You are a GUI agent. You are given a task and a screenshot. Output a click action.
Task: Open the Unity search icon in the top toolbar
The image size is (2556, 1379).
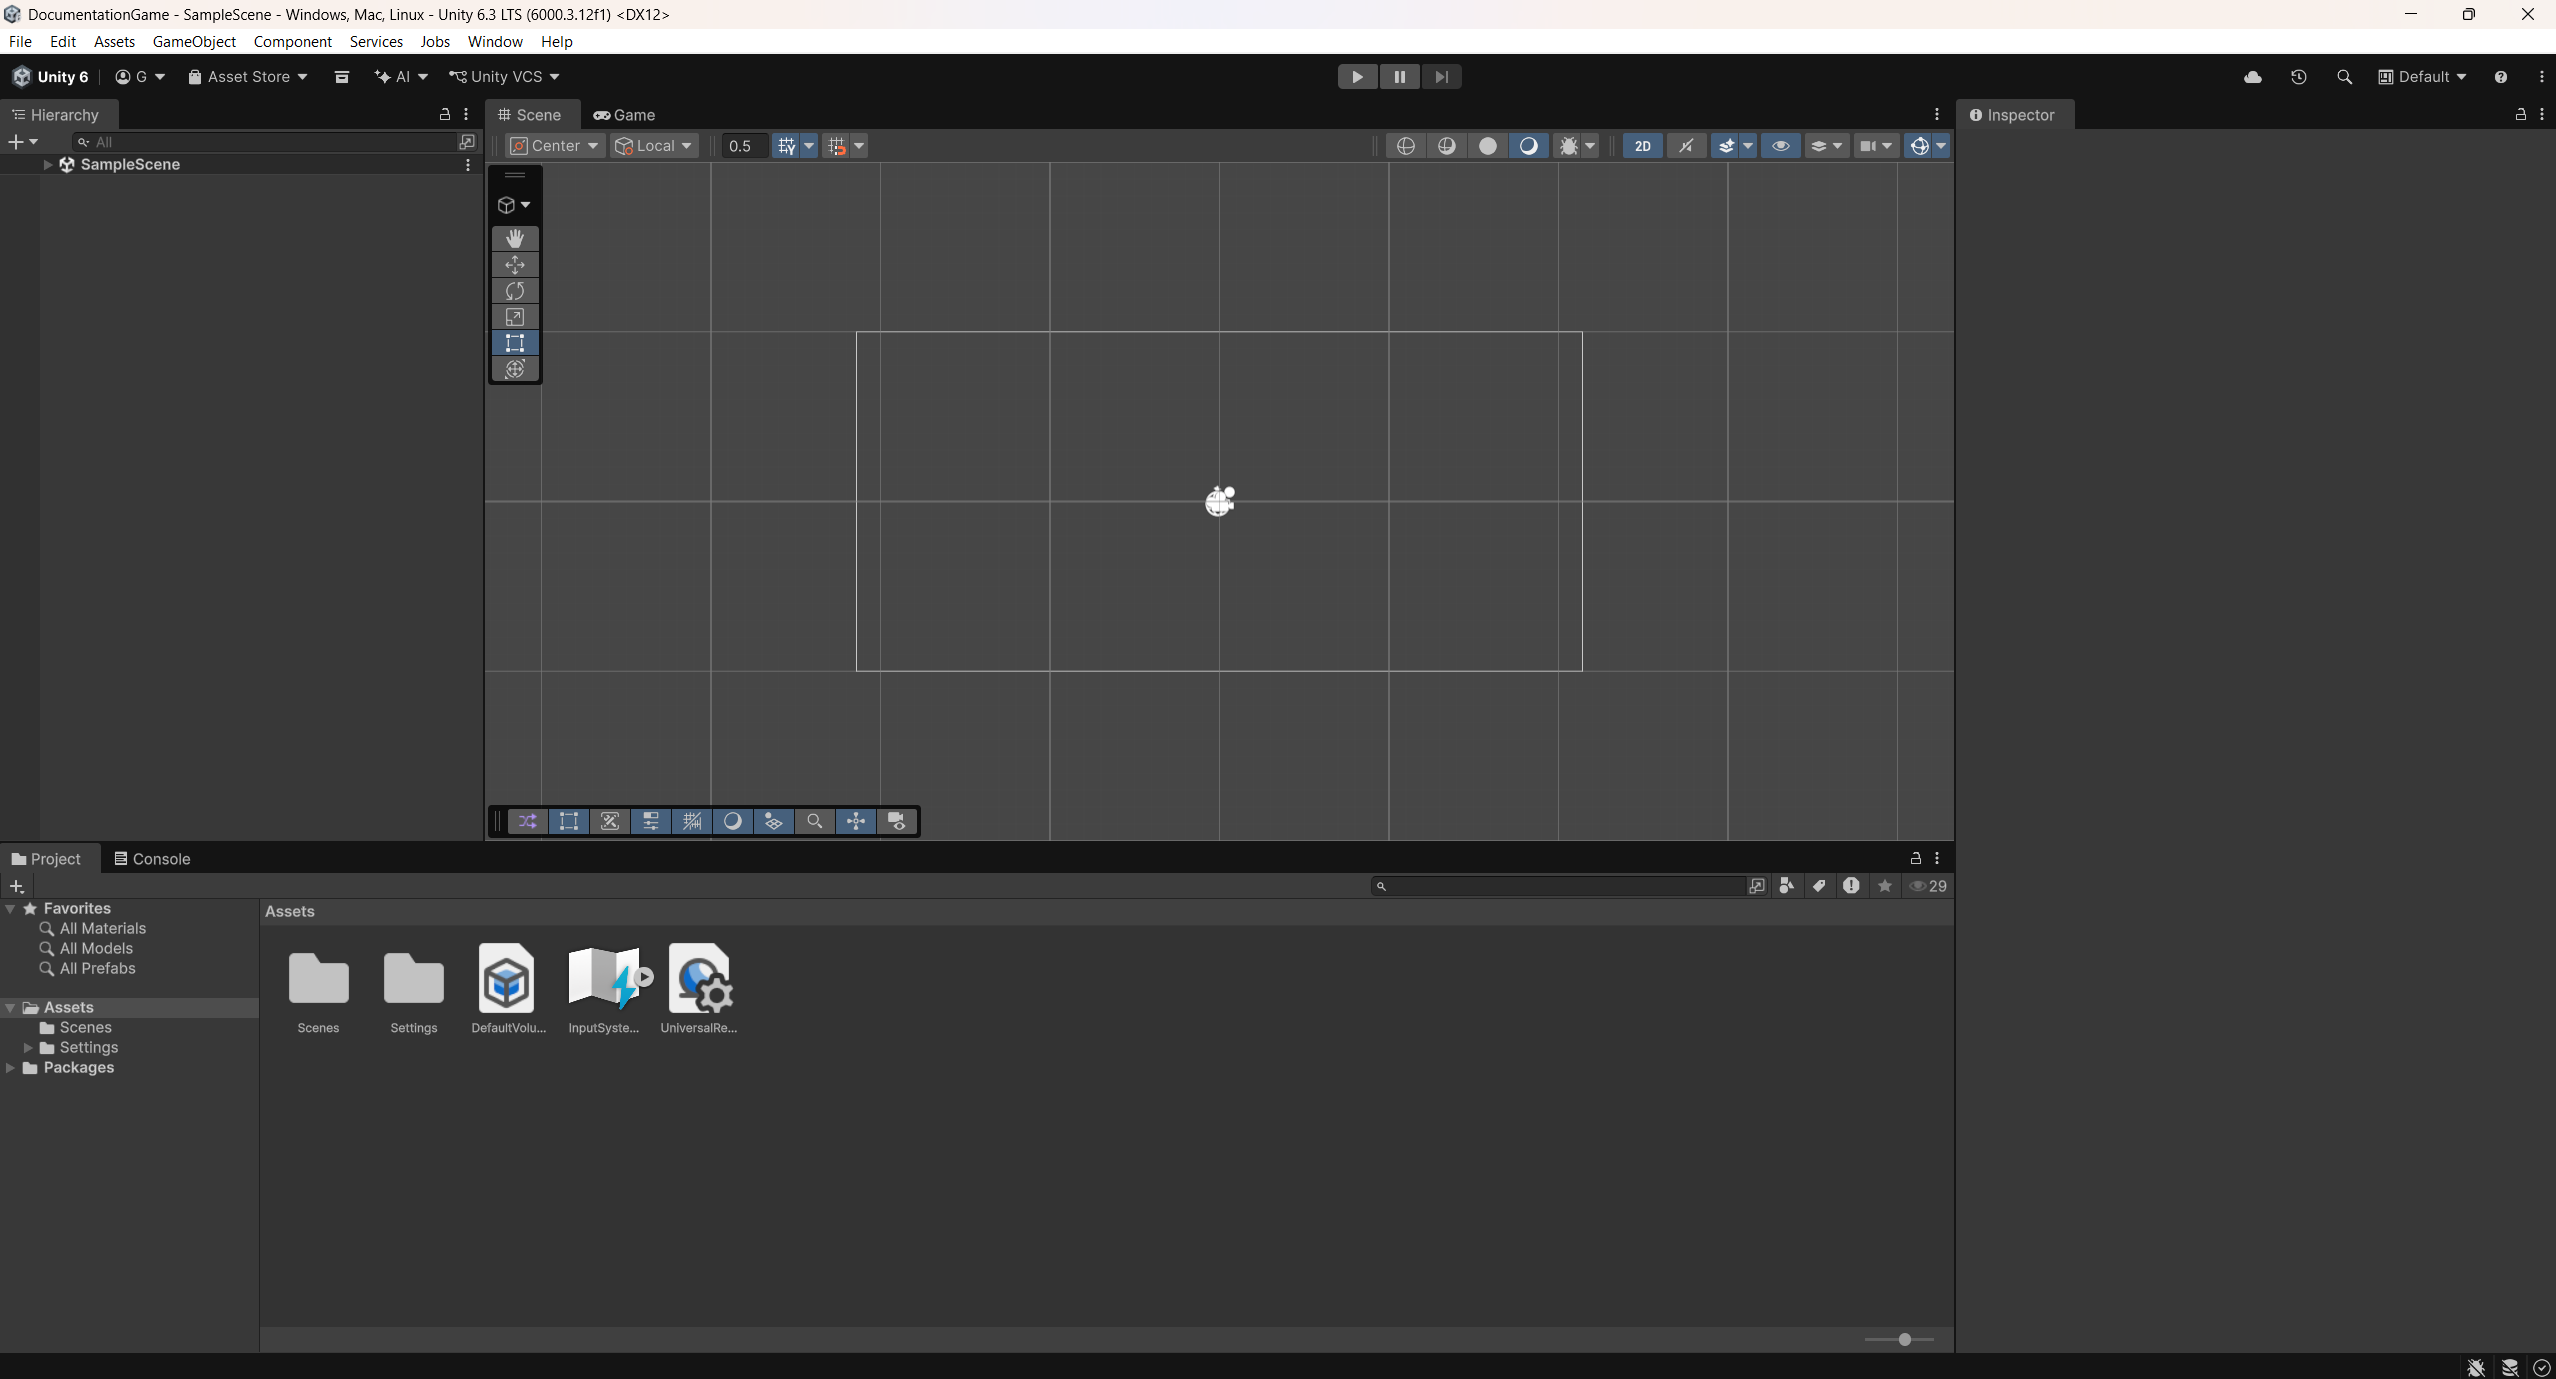click(2344, 76)
